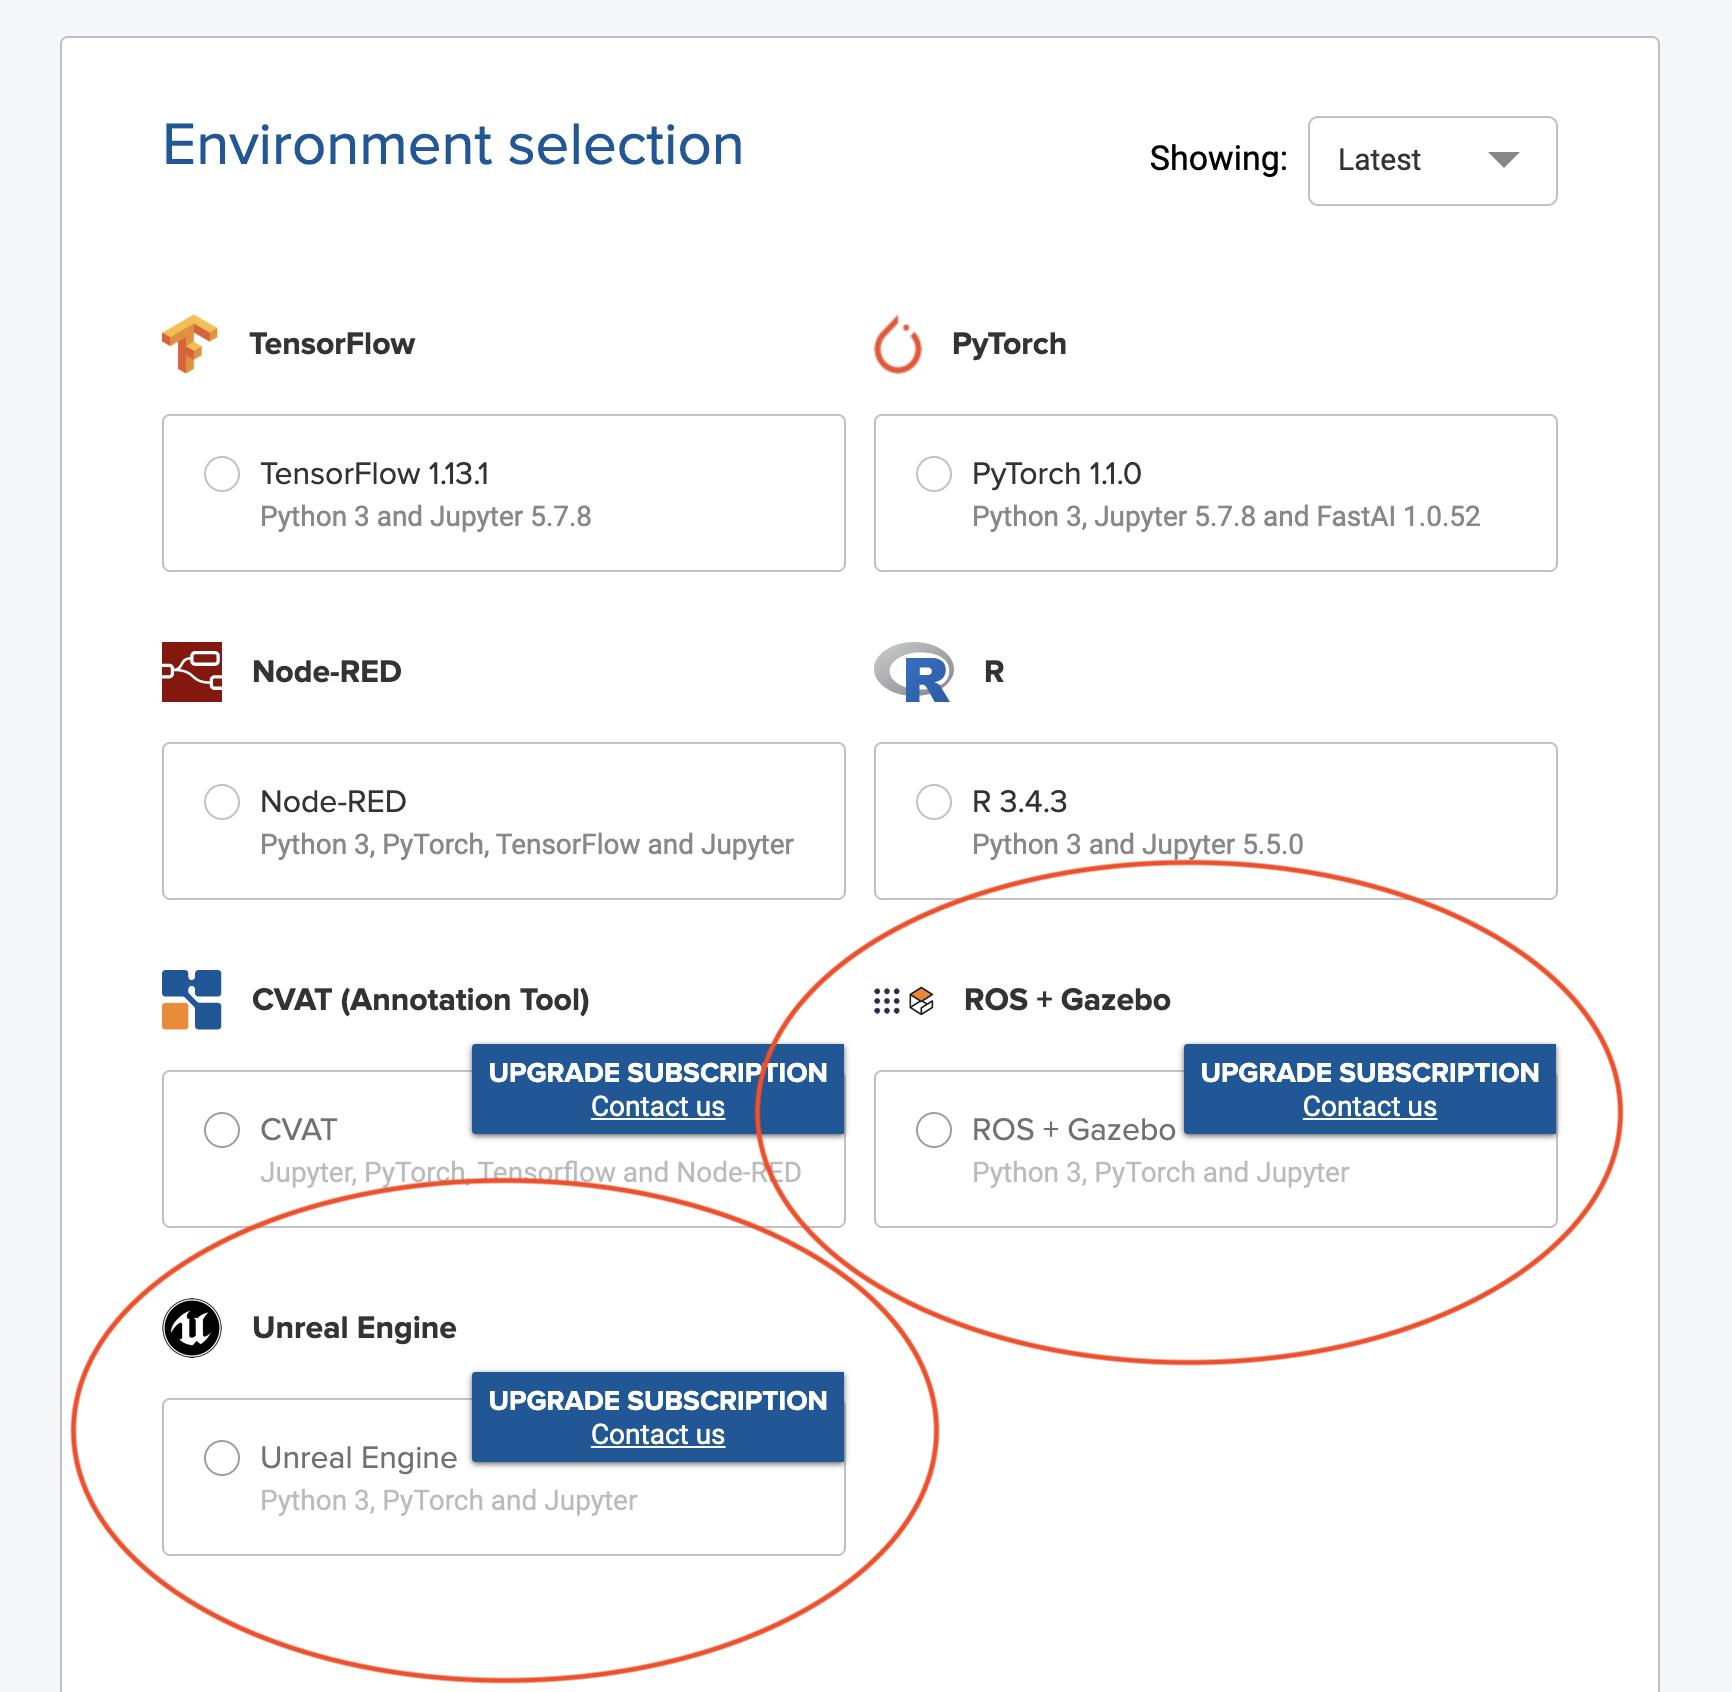1732x1692 pixels.
Task: Choose the Unreal Engine radio button
Action: pos(222,1458)
